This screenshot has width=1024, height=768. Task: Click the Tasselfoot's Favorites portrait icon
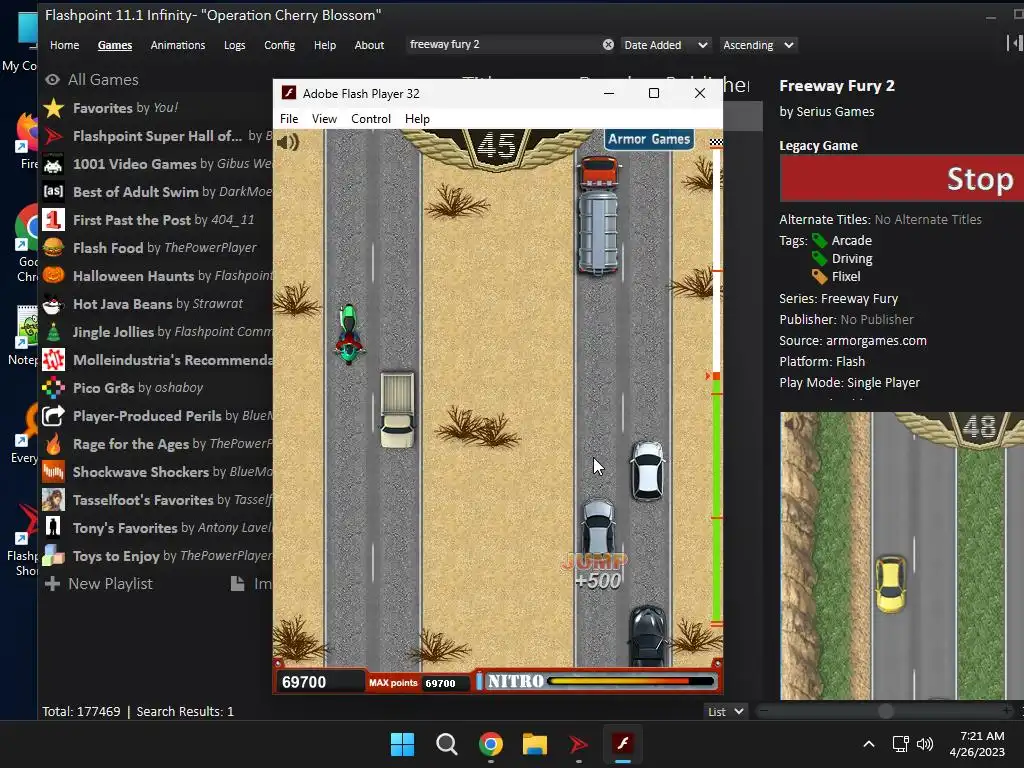54,500
